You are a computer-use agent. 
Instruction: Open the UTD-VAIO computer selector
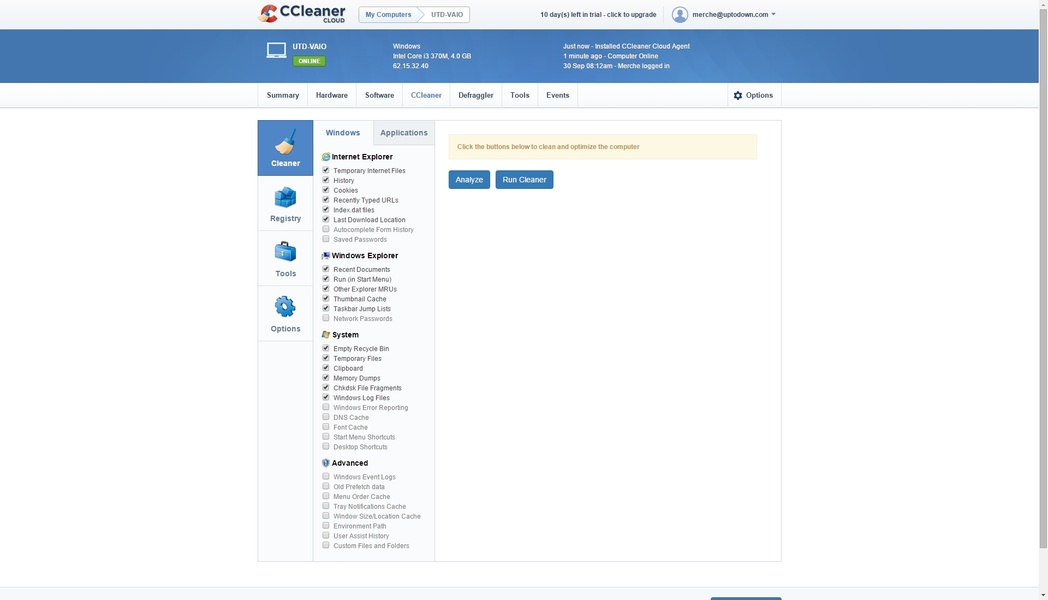[x=445, y=14]
